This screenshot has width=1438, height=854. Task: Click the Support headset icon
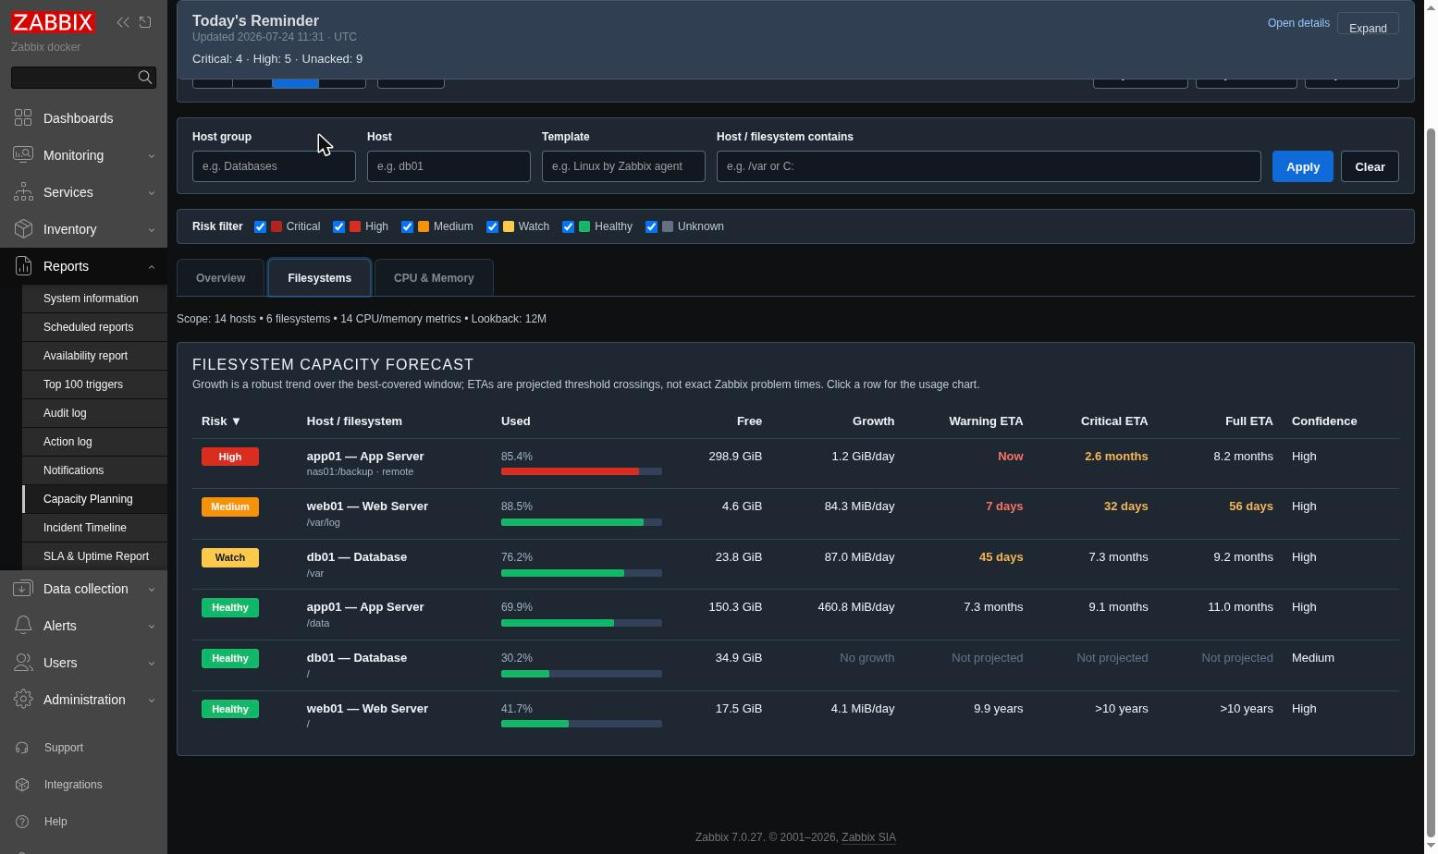point(23,748)
